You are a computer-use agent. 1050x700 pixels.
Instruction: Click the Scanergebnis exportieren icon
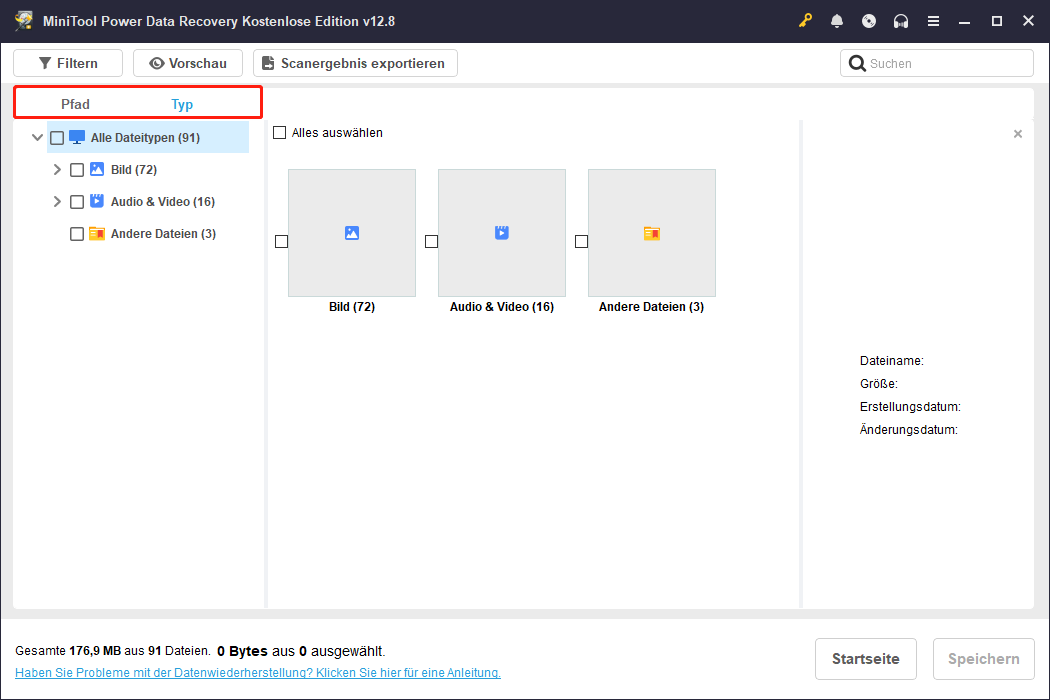click(267, 62)
